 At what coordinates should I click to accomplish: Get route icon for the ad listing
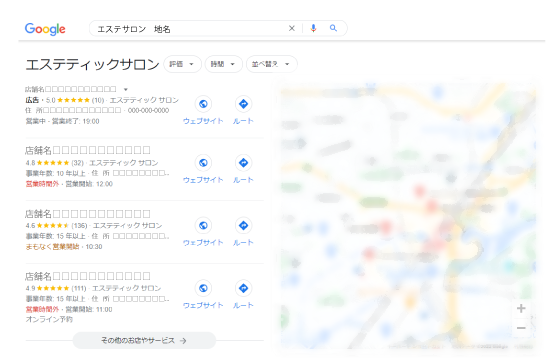pos(243,104)
